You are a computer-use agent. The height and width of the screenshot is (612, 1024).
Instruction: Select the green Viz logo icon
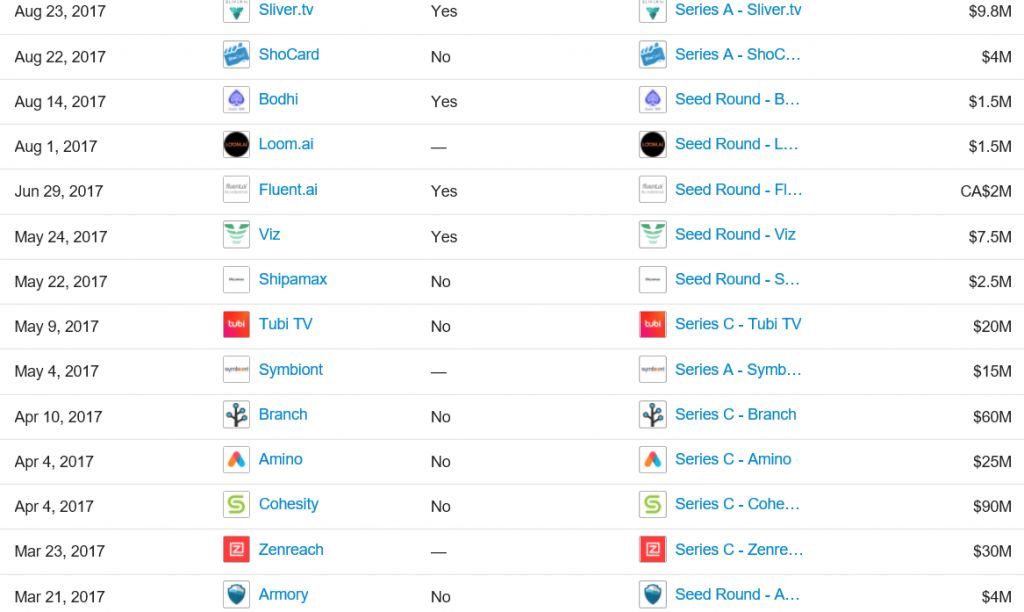pos(236,235)
